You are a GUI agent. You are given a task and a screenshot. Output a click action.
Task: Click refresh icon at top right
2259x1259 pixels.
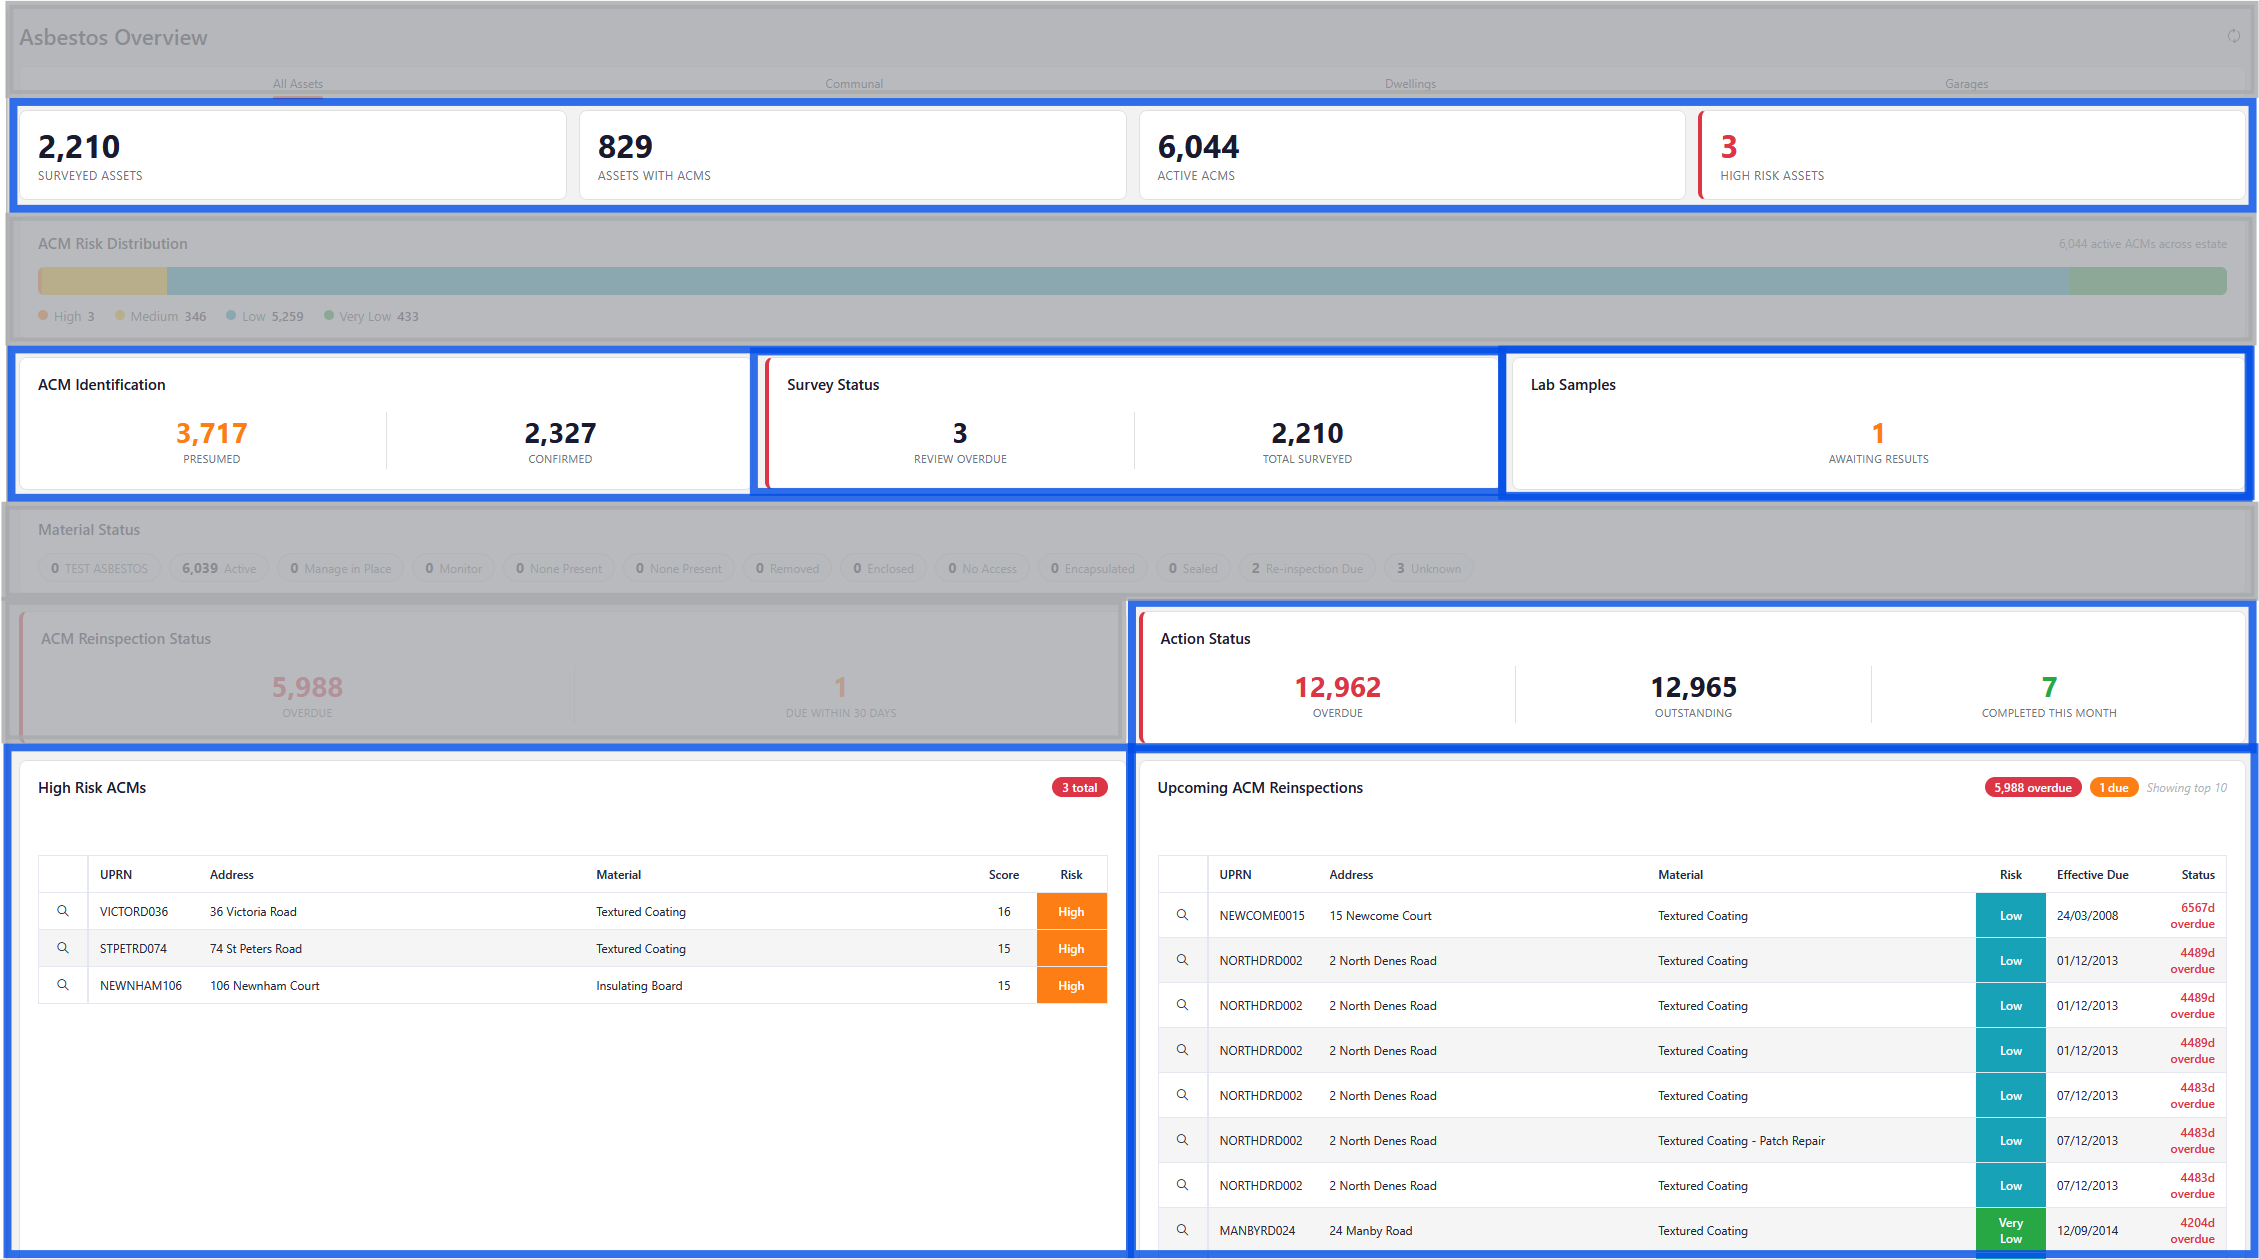(x=2233, y=36)
